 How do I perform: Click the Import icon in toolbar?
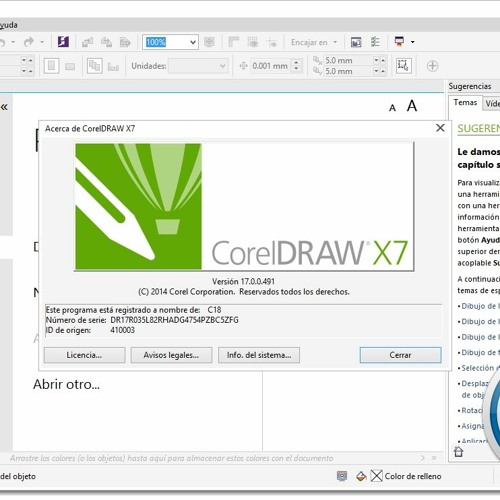tap(88, 42)
